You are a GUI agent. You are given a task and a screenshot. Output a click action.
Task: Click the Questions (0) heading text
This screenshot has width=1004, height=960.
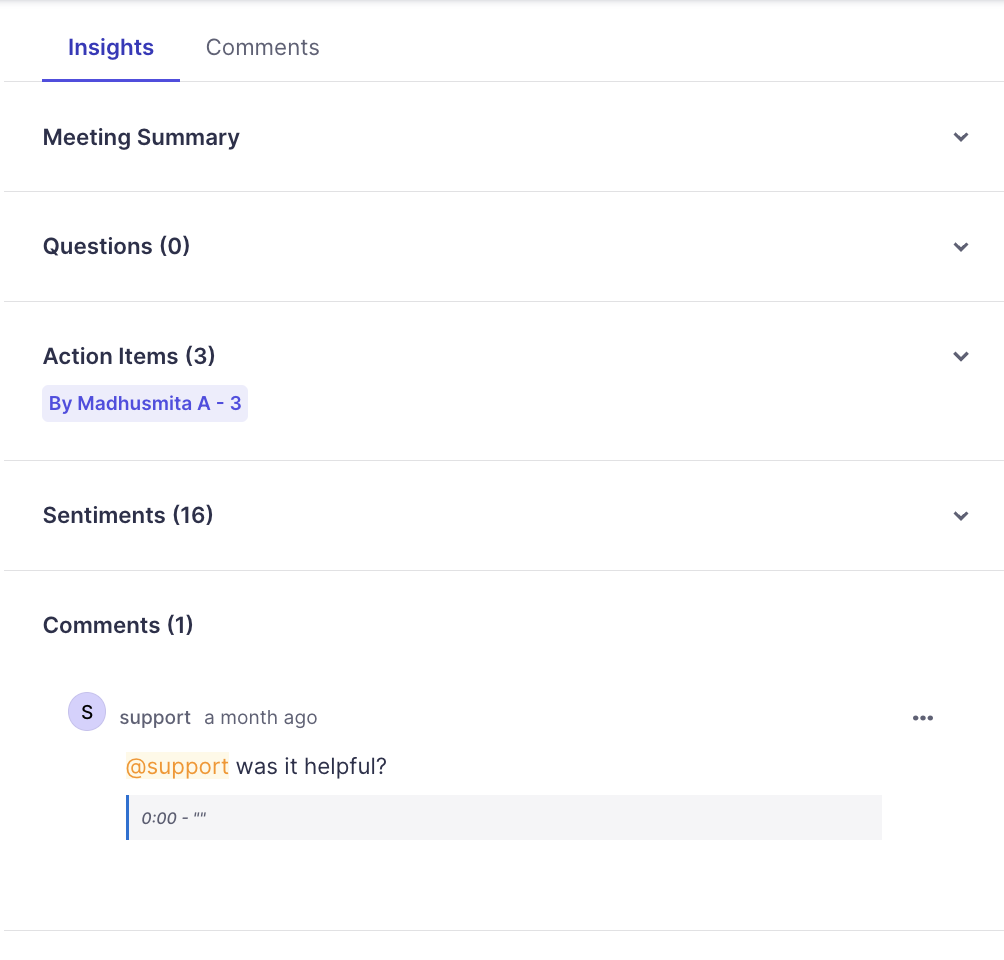(x=116, y=247)
